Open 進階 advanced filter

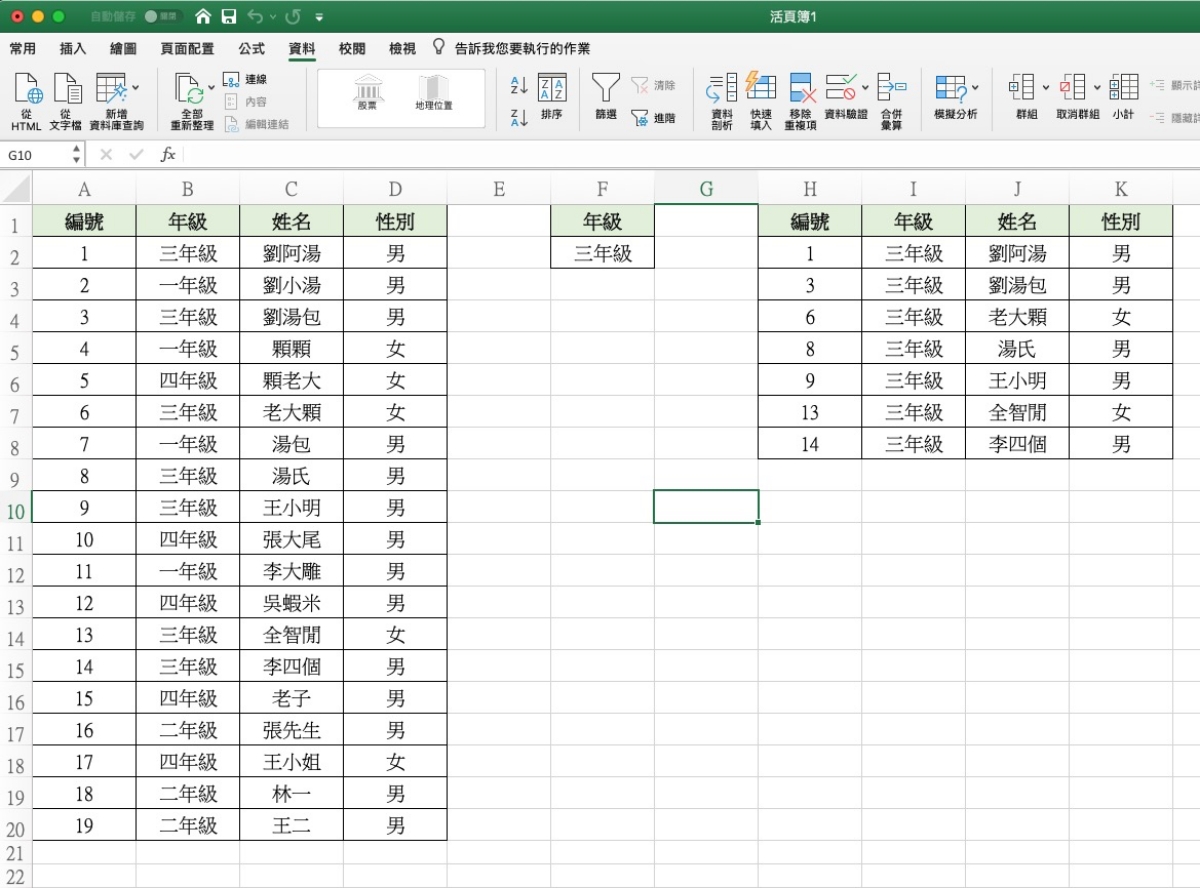(654, 117)
